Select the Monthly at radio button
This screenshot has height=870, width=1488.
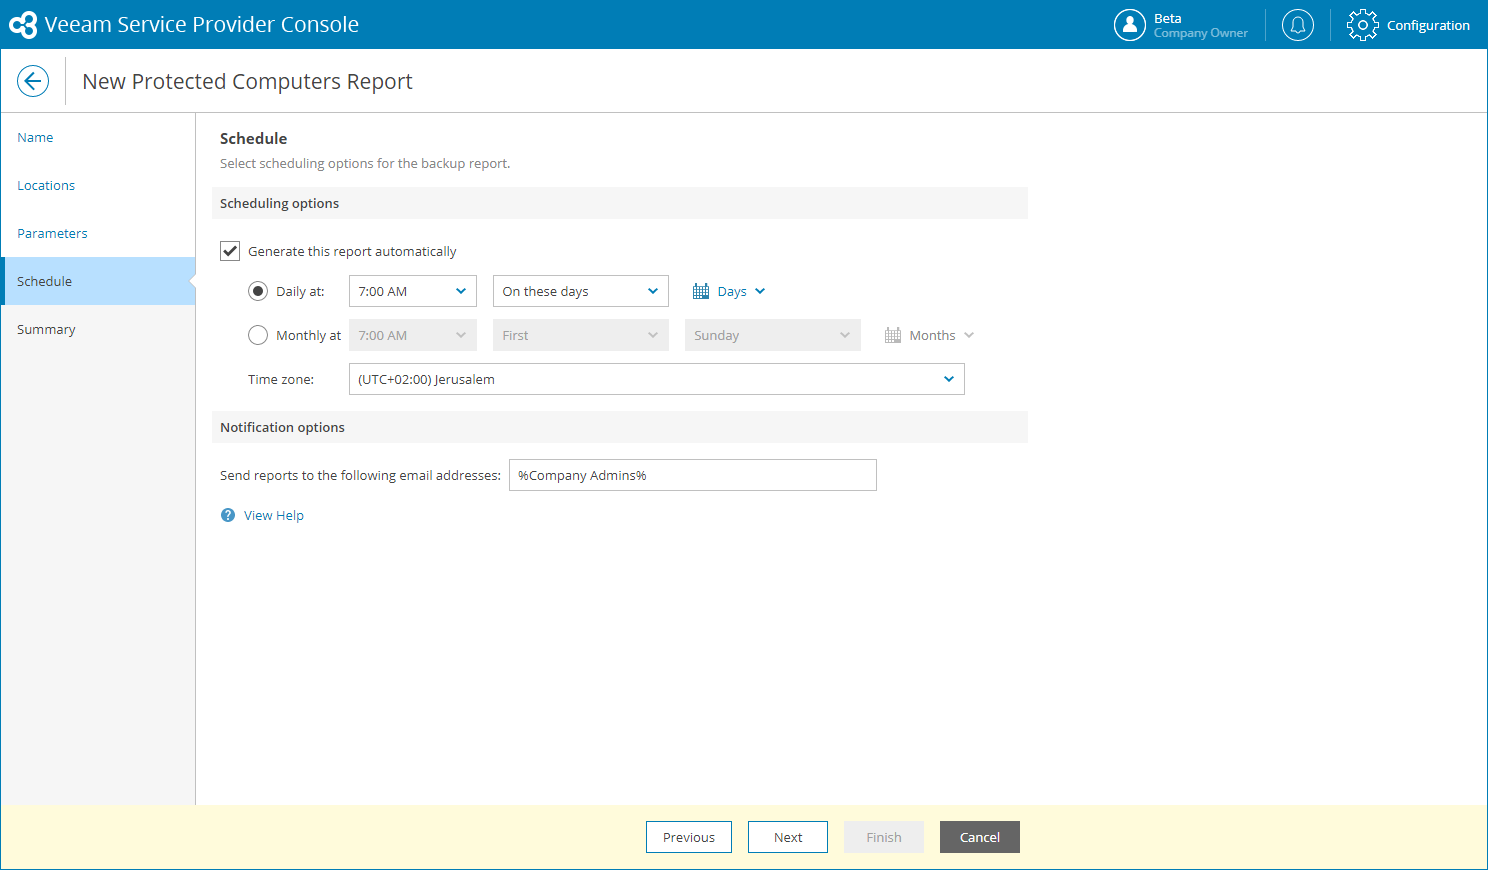258,335
